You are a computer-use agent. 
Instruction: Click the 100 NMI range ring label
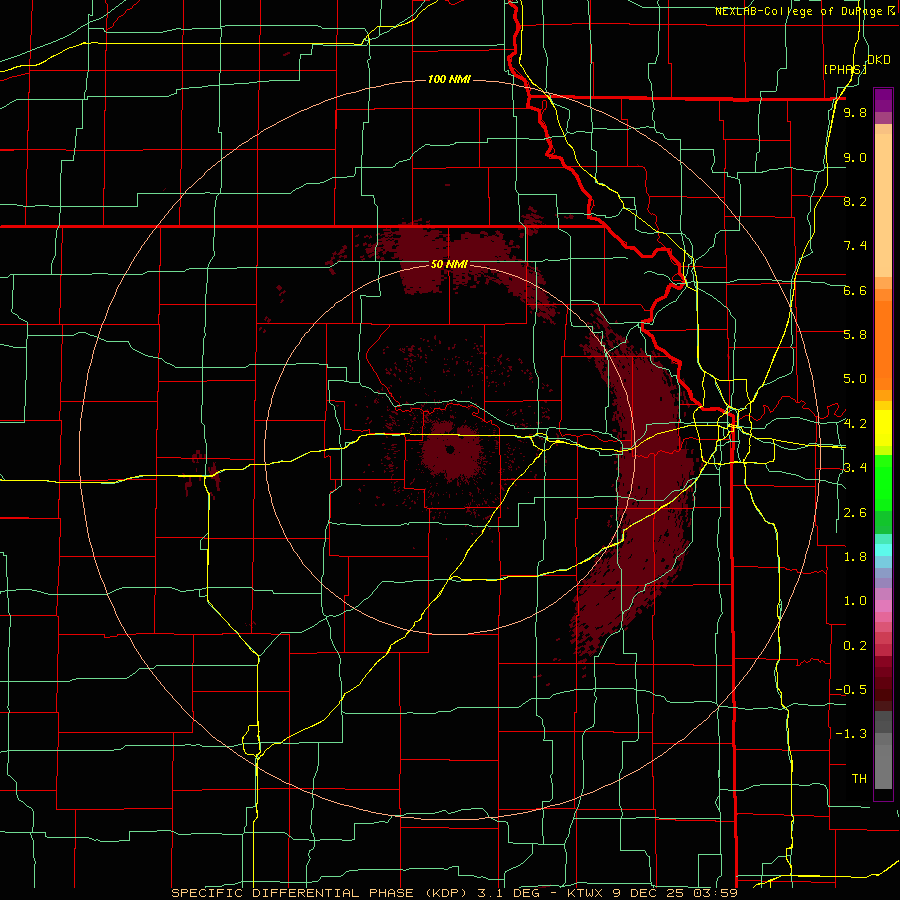coord(449,79)
